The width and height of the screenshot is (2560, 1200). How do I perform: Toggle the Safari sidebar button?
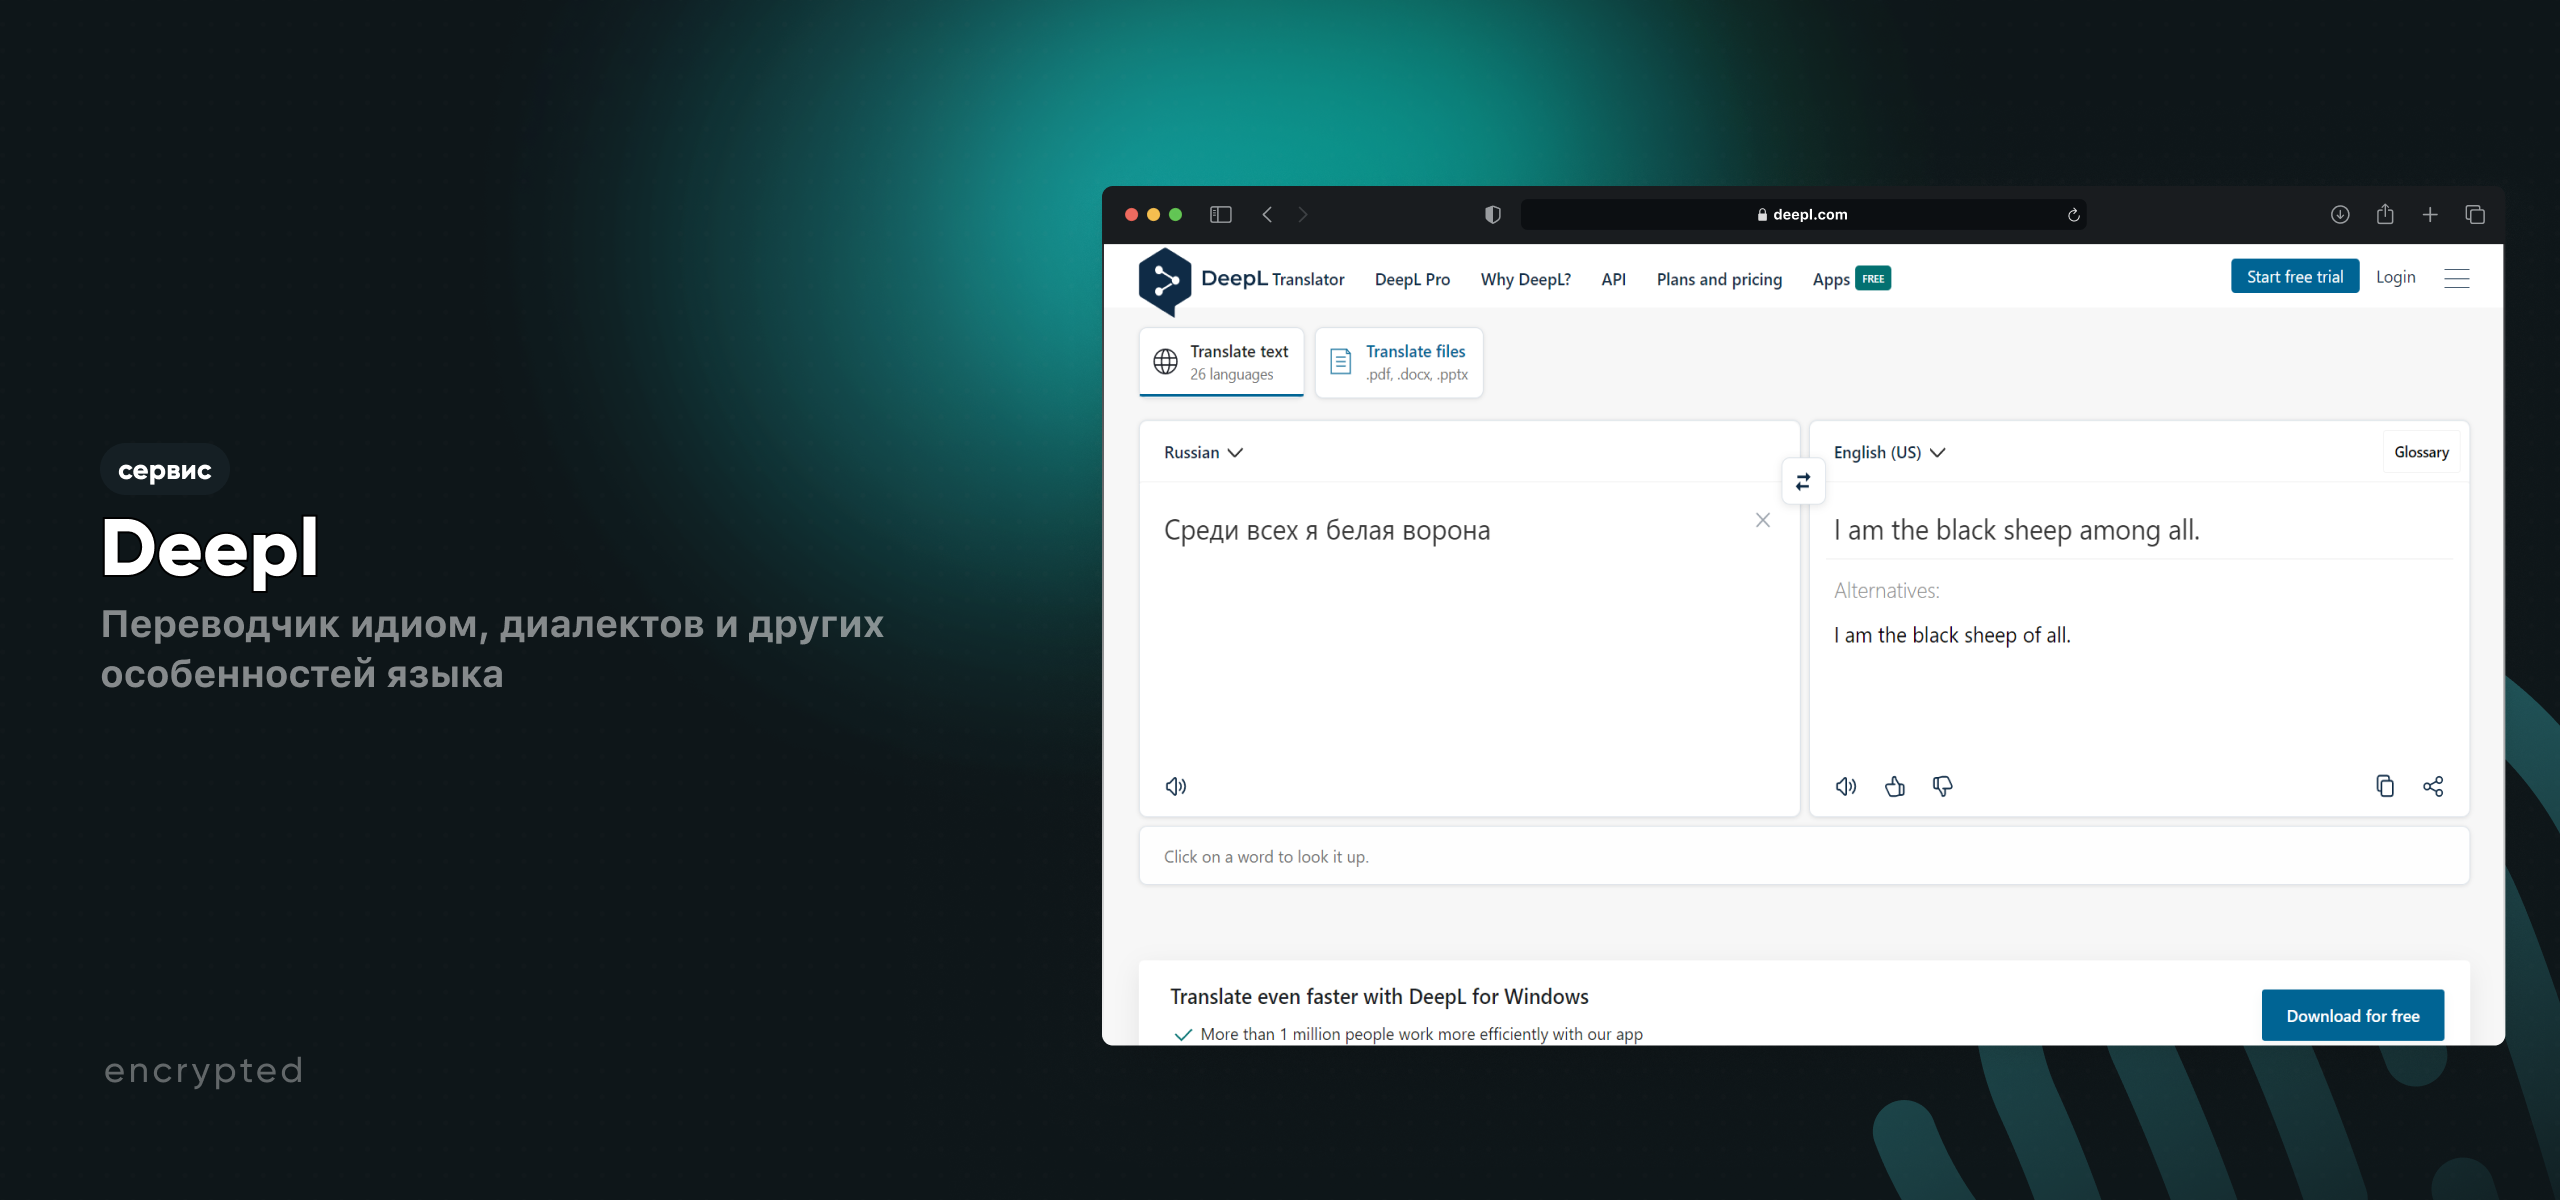(x=1220, y=214)
